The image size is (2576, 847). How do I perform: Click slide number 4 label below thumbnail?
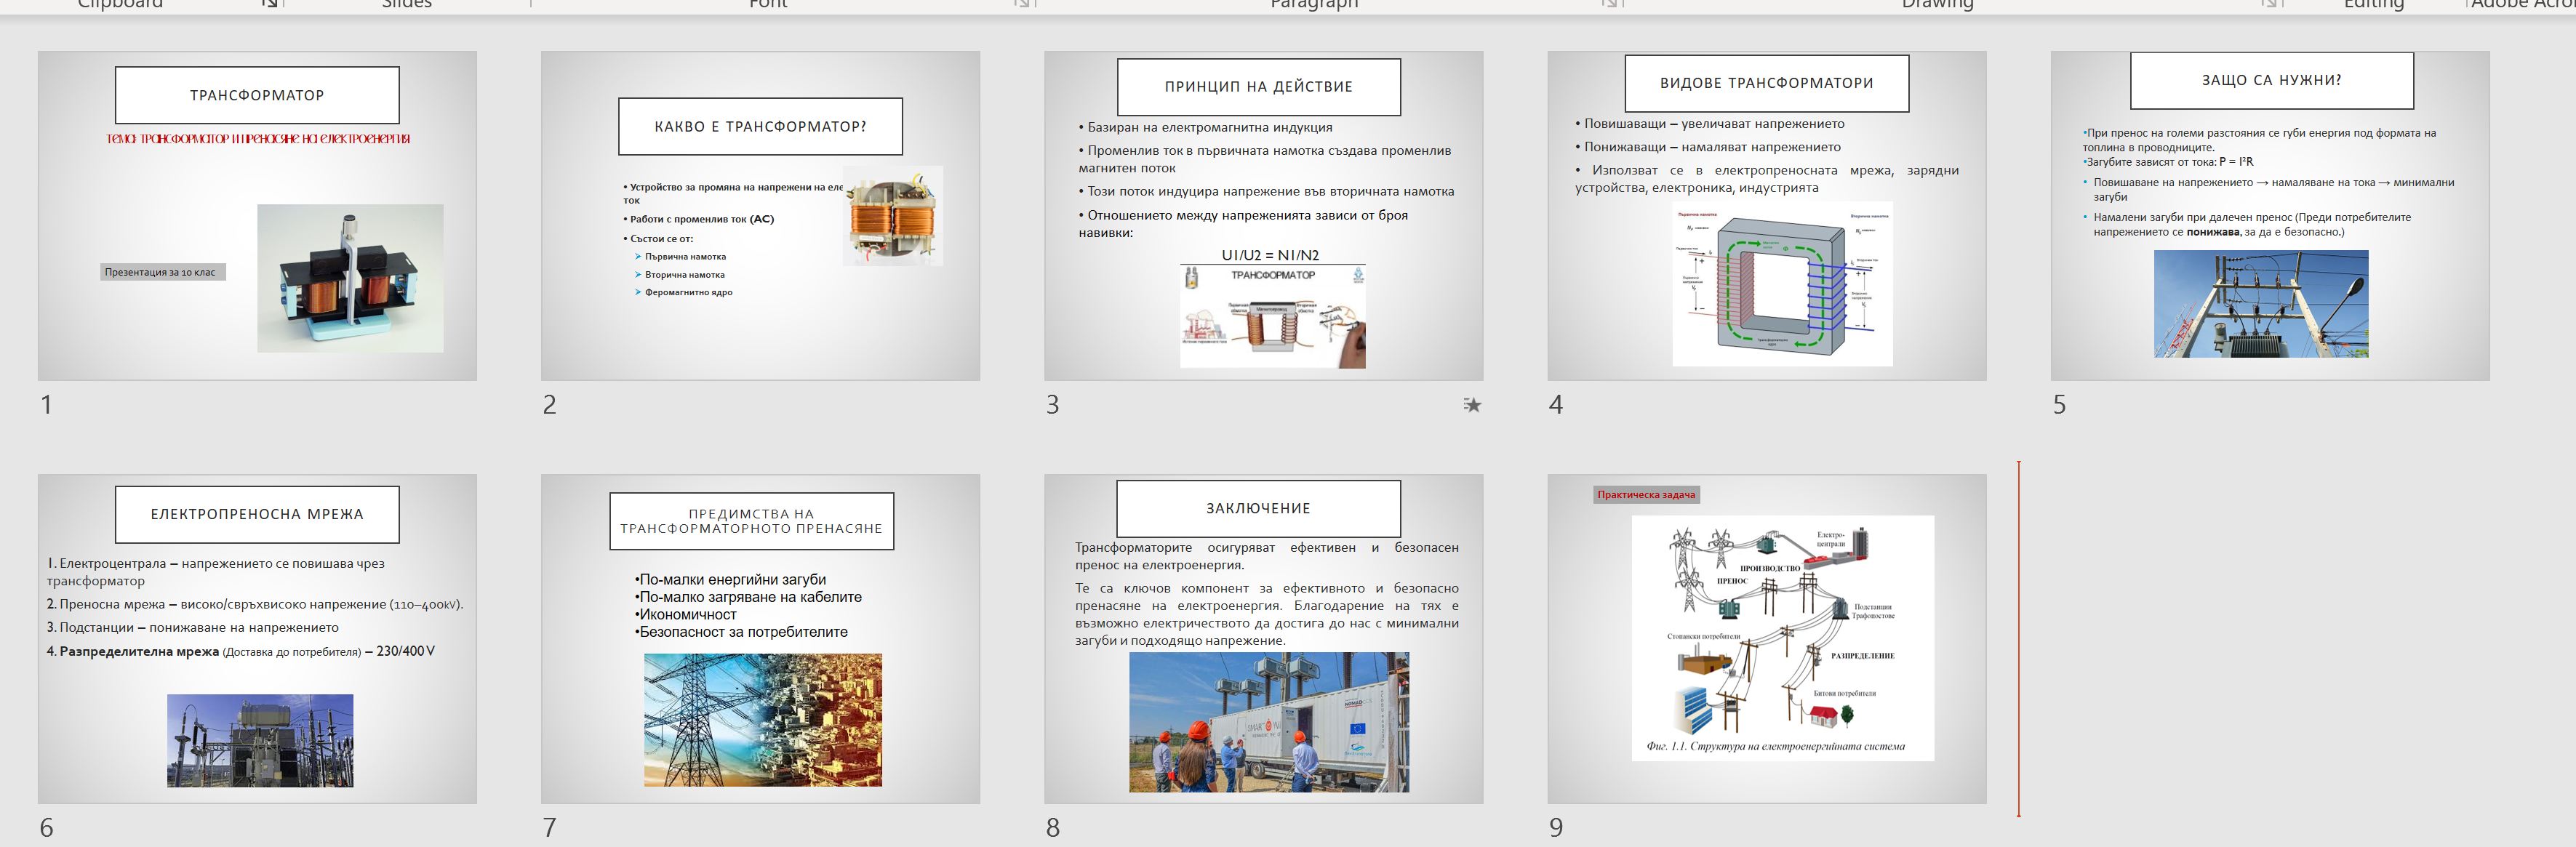[x=1555, y=405]
